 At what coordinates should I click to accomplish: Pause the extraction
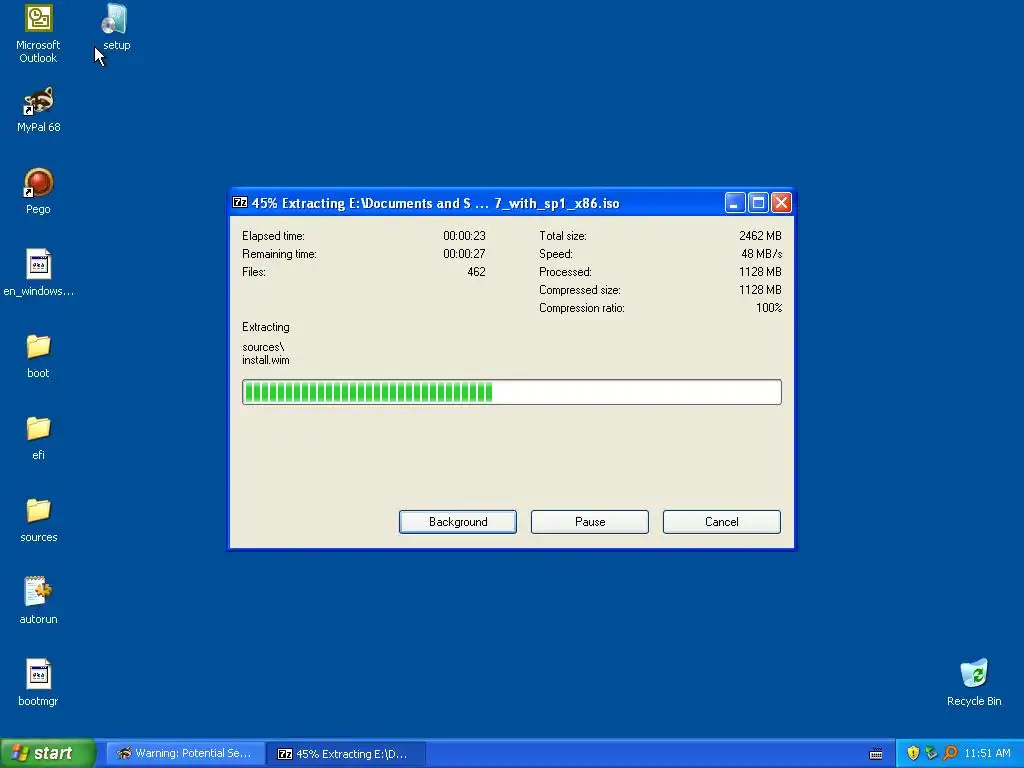590,522
